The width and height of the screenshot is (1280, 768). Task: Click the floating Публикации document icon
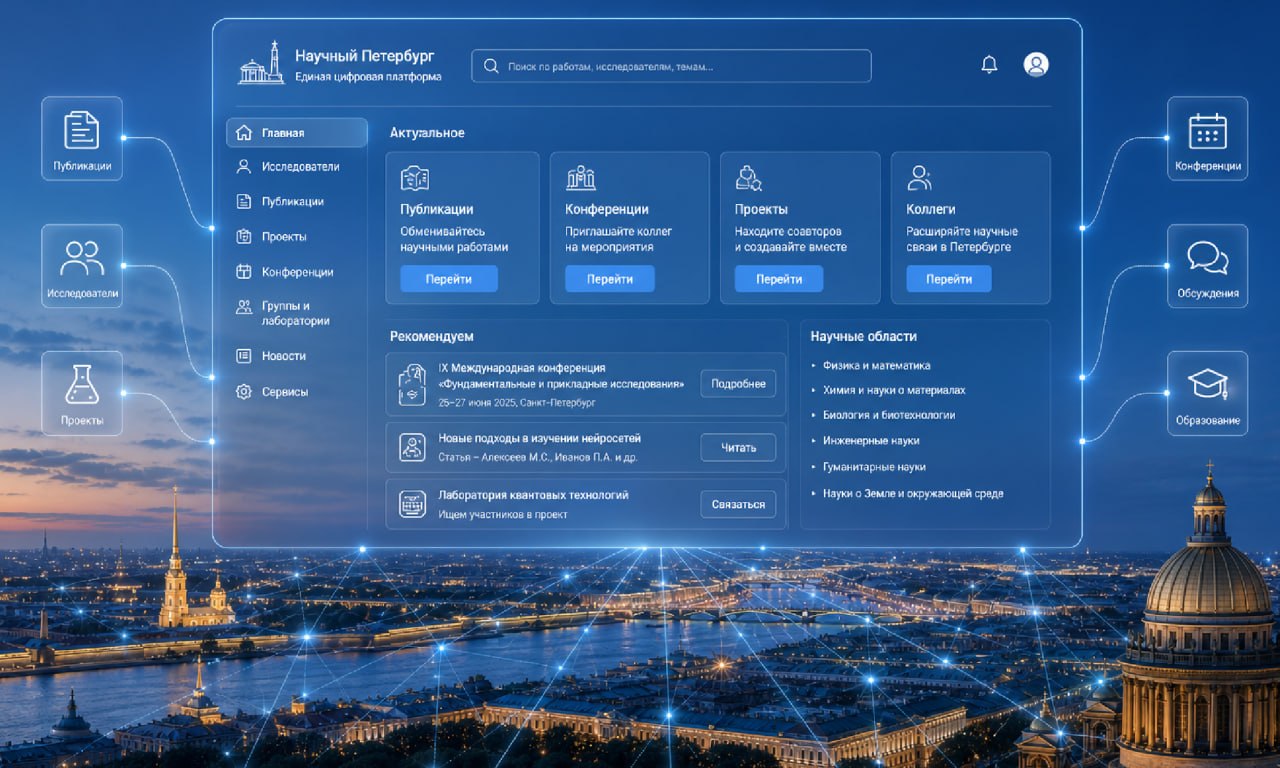point(82,130)
